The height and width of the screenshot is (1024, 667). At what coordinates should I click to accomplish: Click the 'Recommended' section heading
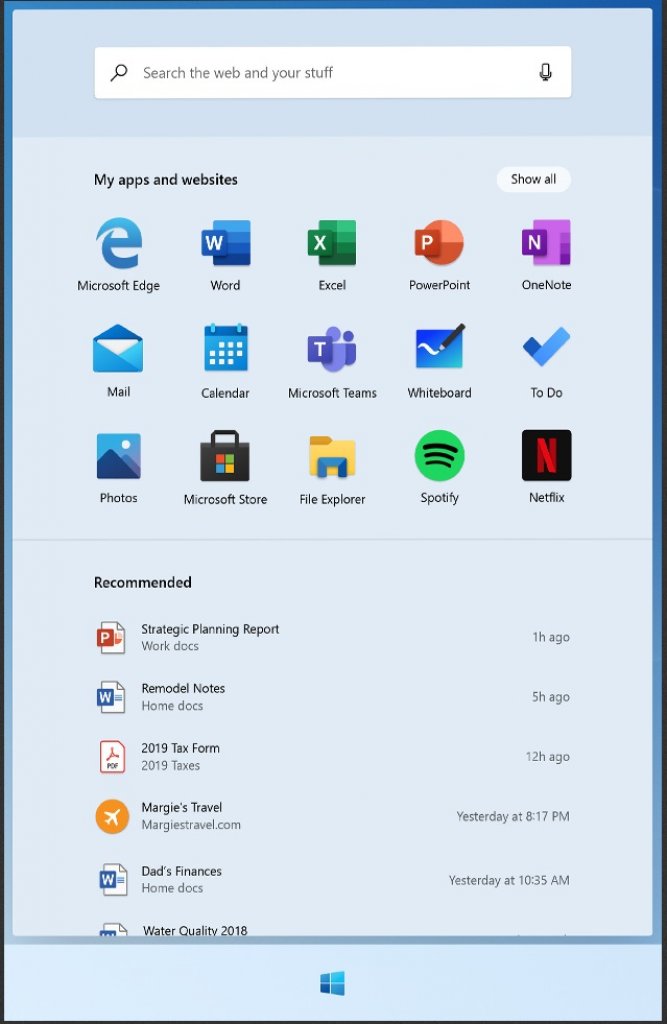pyautogui.click(x=142, y=583)
